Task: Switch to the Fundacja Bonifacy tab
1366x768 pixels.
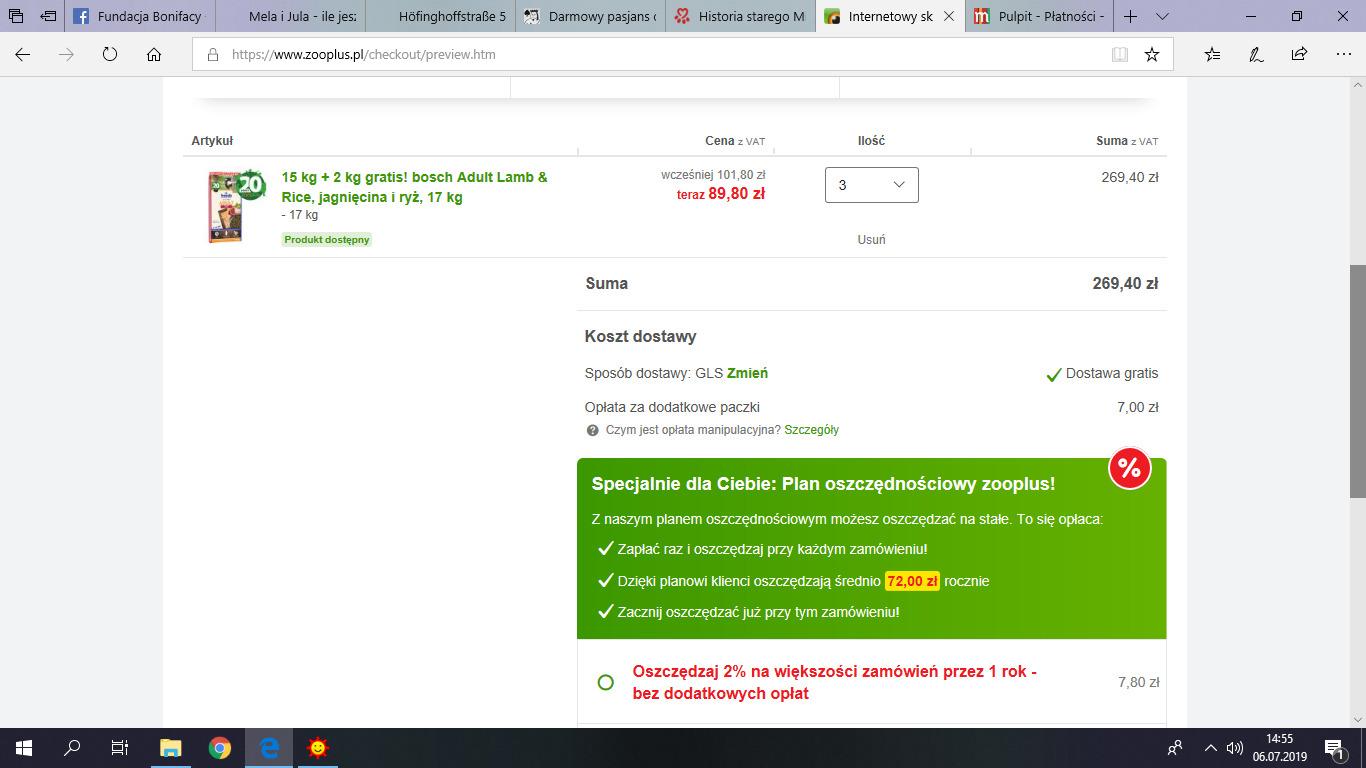Action: coord(140,16)
